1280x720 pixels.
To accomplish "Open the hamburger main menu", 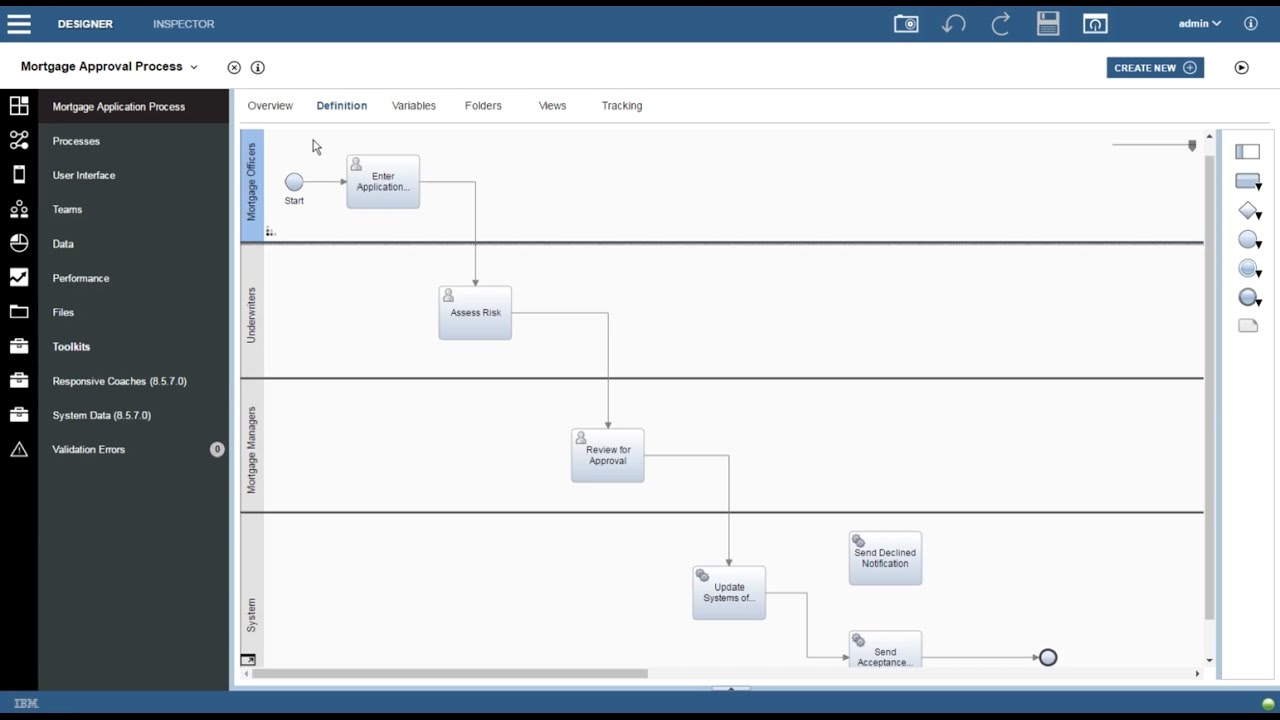I will (x=19, y=23).
